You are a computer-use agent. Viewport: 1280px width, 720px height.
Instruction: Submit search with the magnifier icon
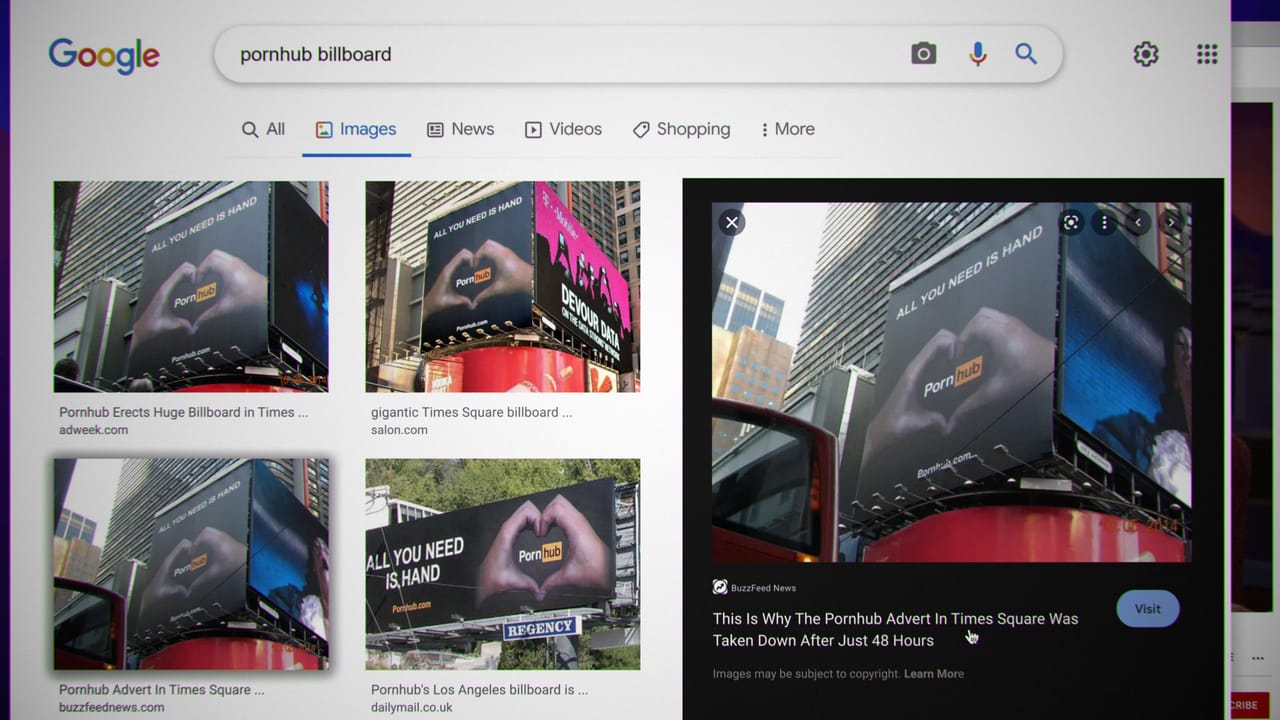pos(1026,54)
